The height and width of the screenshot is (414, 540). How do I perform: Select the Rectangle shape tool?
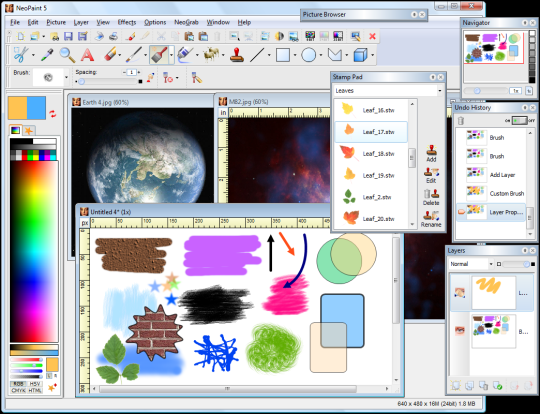click(283, 55)
